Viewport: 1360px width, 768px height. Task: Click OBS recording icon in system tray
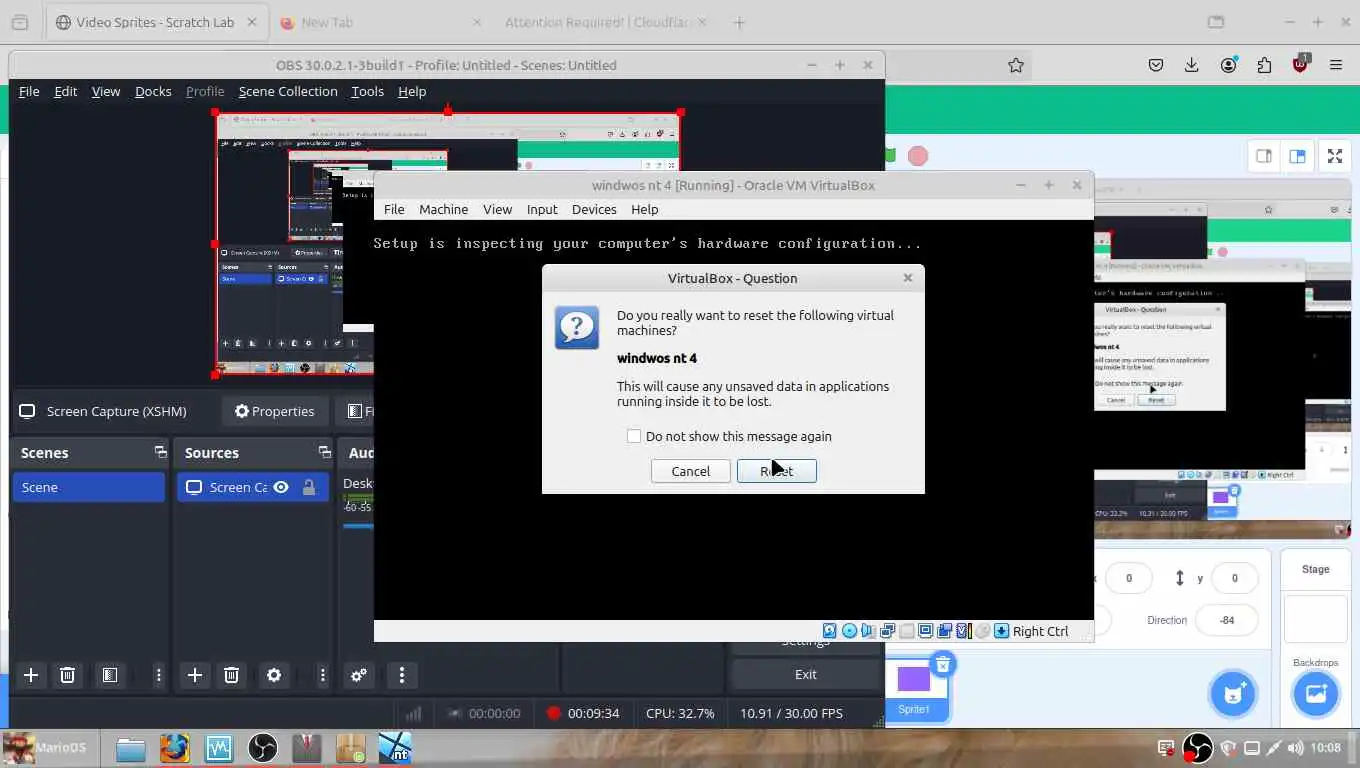1197,747
